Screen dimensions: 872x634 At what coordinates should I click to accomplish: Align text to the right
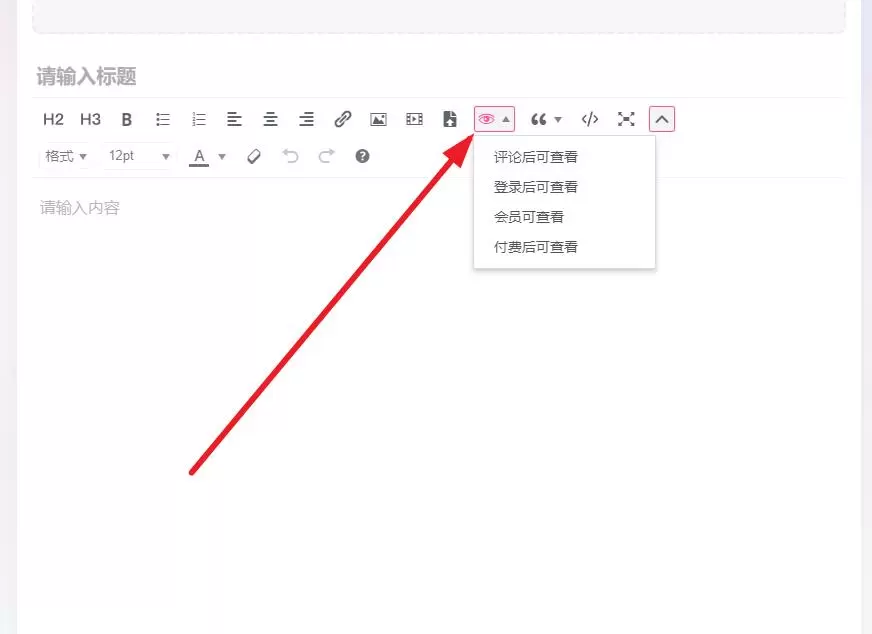coord(306,119)
